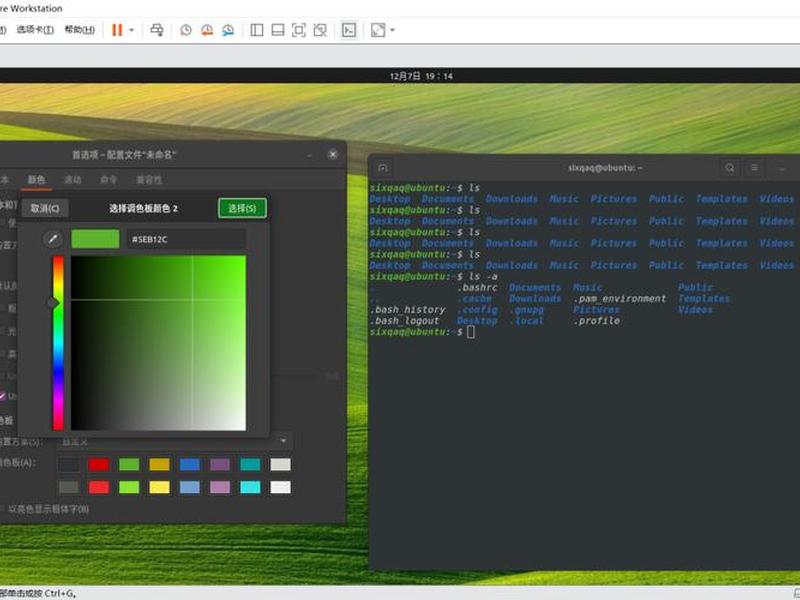This screenshot has height=600, width=800.
Task: Select the light purple palette swatch
Action: (220, 487)
